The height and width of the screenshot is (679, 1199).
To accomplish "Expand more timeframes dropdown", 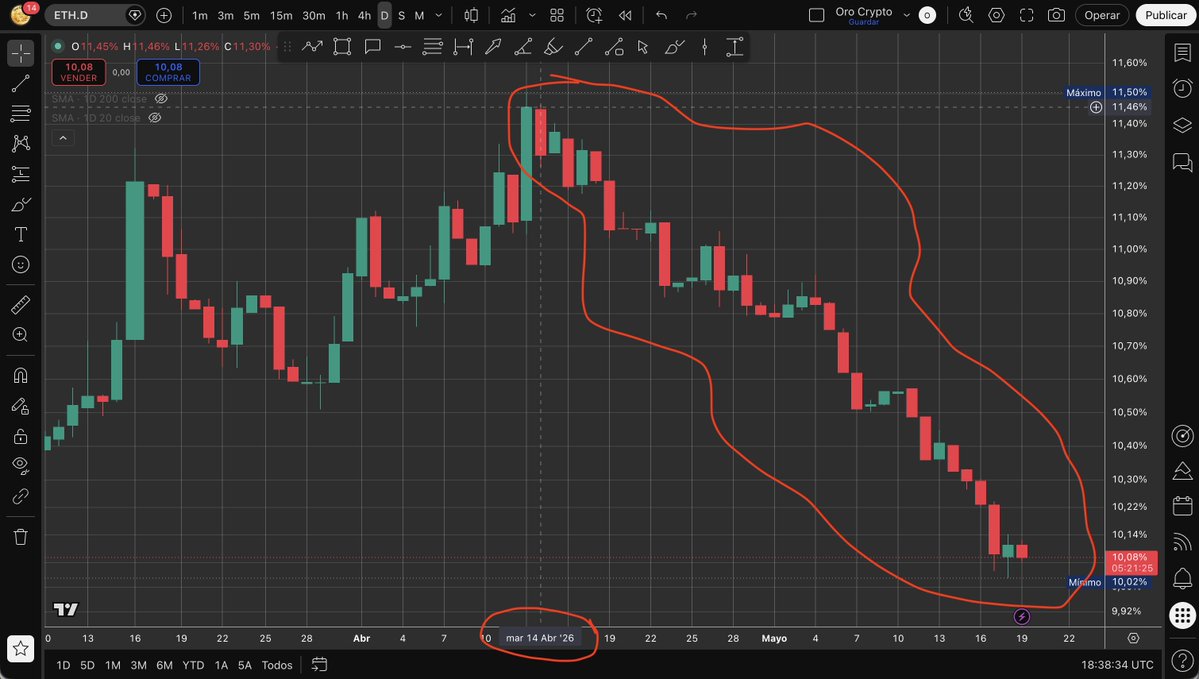I will click(438, 15).
